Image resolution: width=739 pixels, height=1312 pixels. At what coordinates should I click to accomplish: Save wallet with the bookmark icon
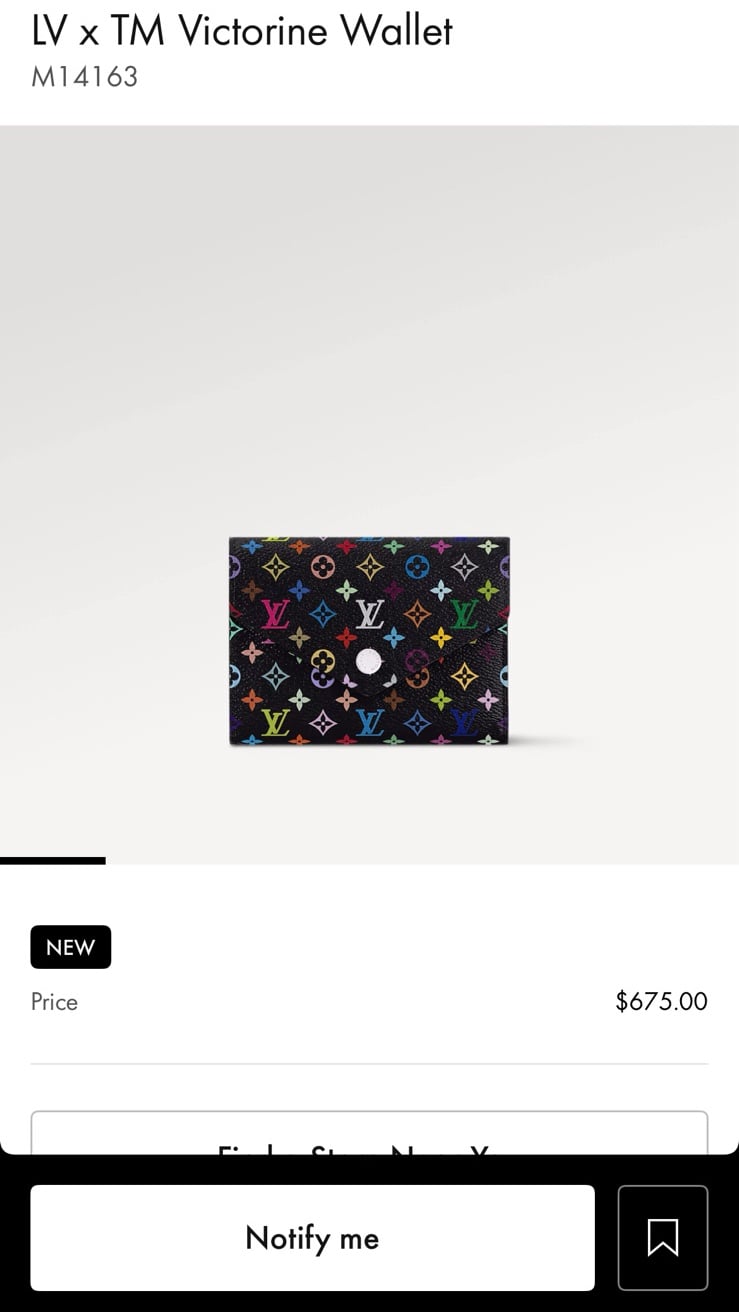[x=662, y=1238]
